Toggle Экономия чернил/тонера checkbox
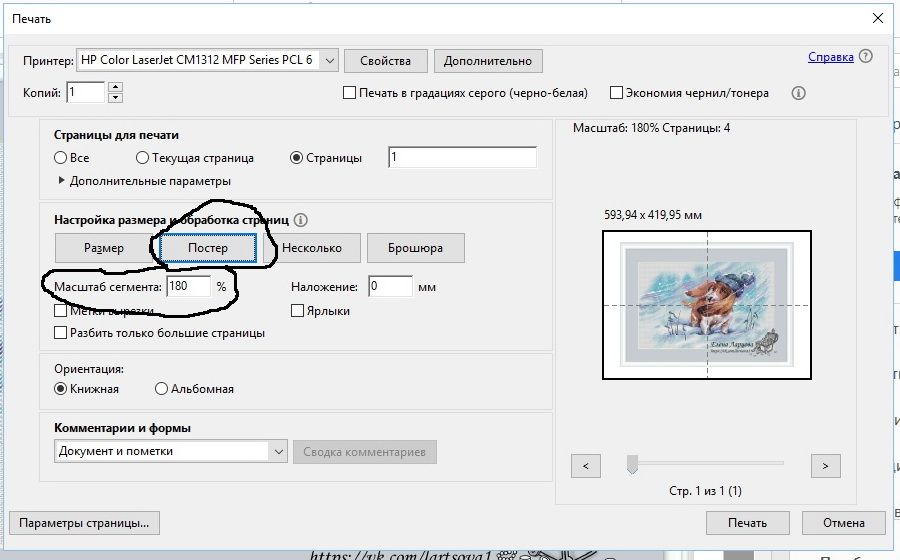This screenshot has width=900, height=560. pos(616,93)
